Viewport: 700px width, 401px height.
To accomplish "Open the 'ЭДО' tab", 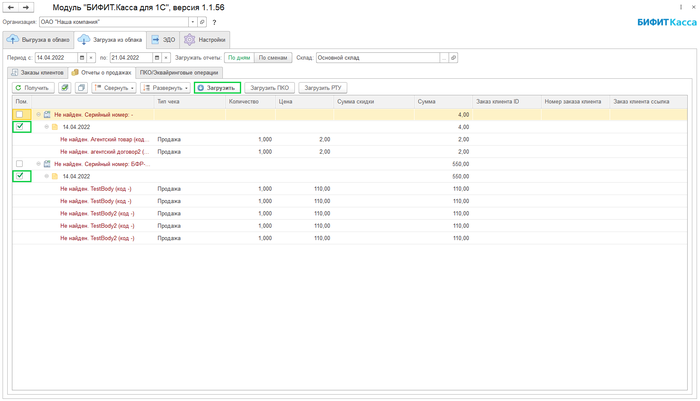I will point(163,40).
